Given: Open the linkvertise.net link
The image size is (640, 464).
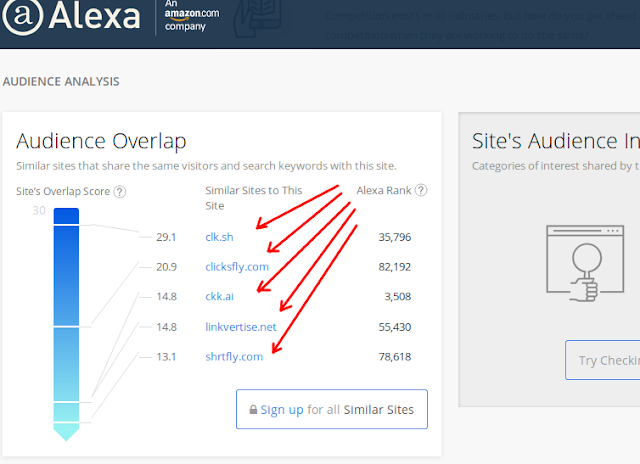Looking at the screenshot, I should pos(241,327).
